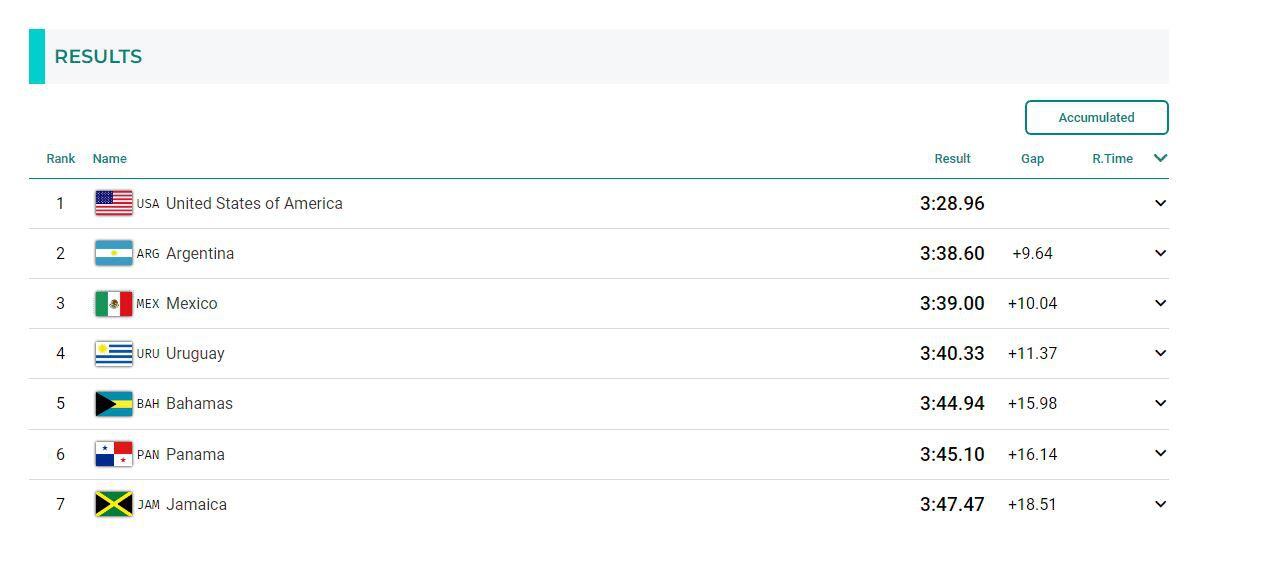Click the Jamaica flag icon
1287x576 pixels.
pyautogui.click(x=113, y=504)
